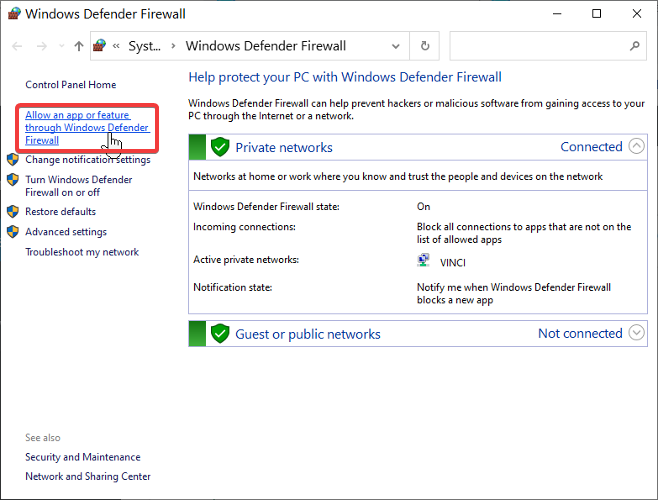The image size is (658, 500).
Task: Go up one level with Up arrow
Action: point(79,46)
